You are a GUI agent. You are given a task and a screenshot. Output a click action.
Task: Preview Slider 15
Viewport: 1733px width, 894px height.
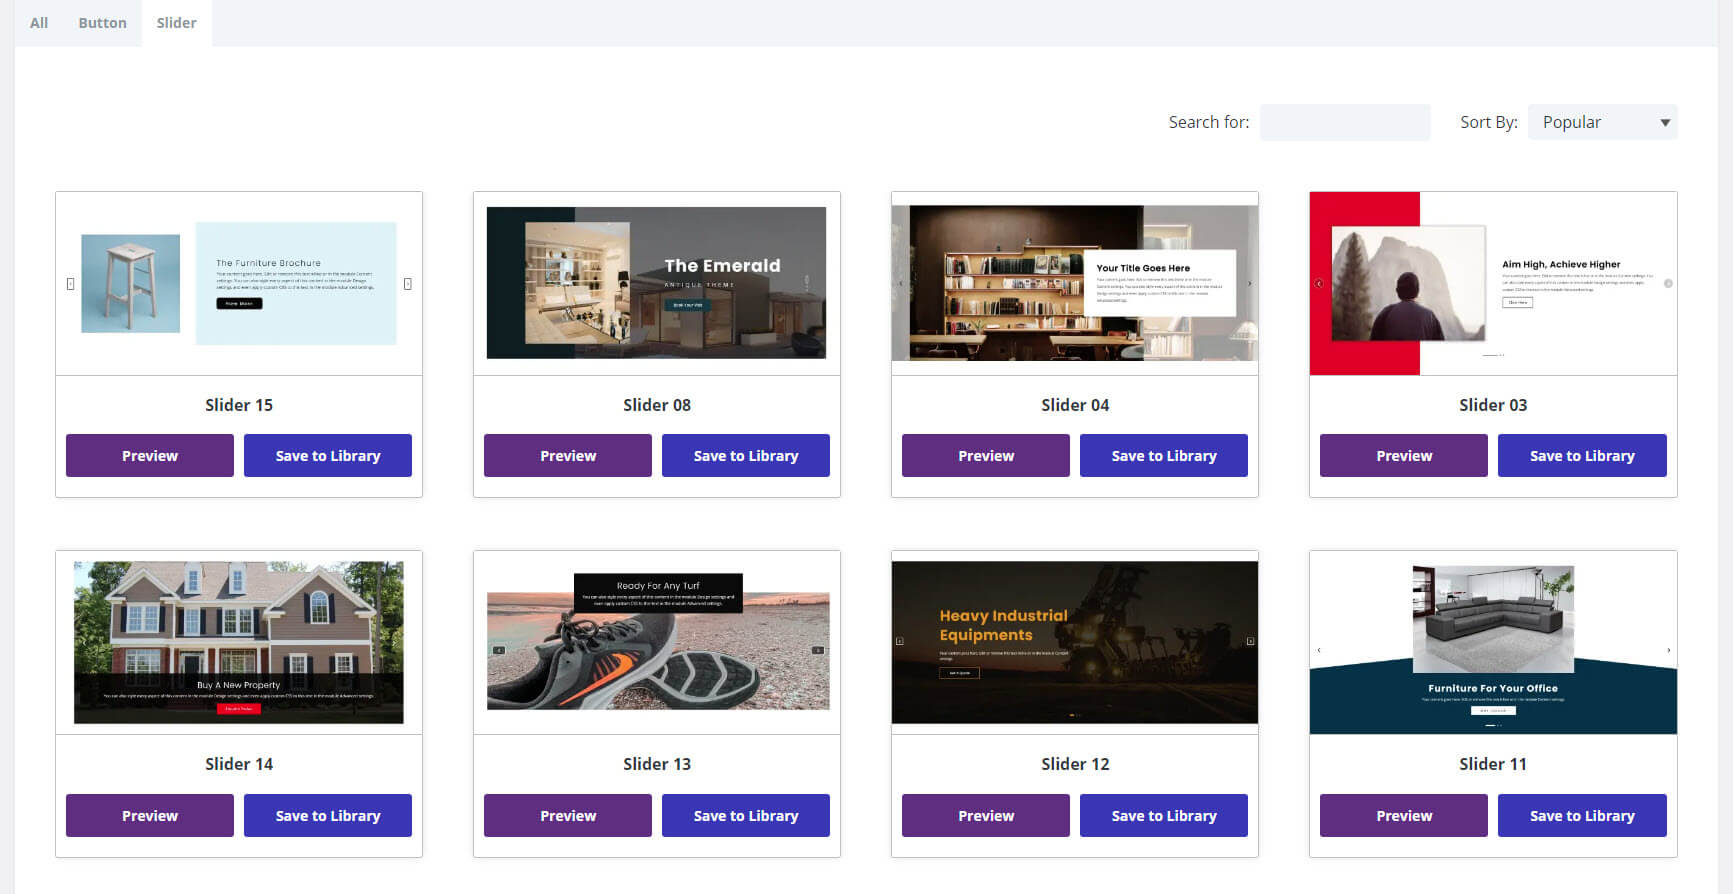point(150,455)
